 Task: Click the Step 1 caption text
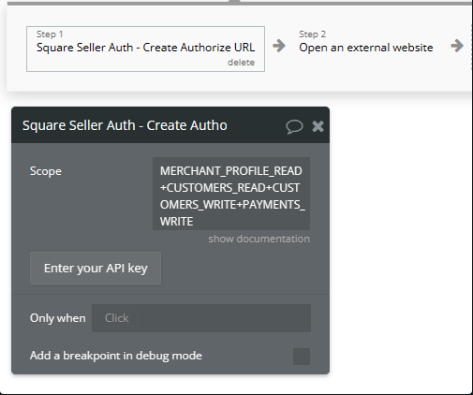tap(50, 34)
